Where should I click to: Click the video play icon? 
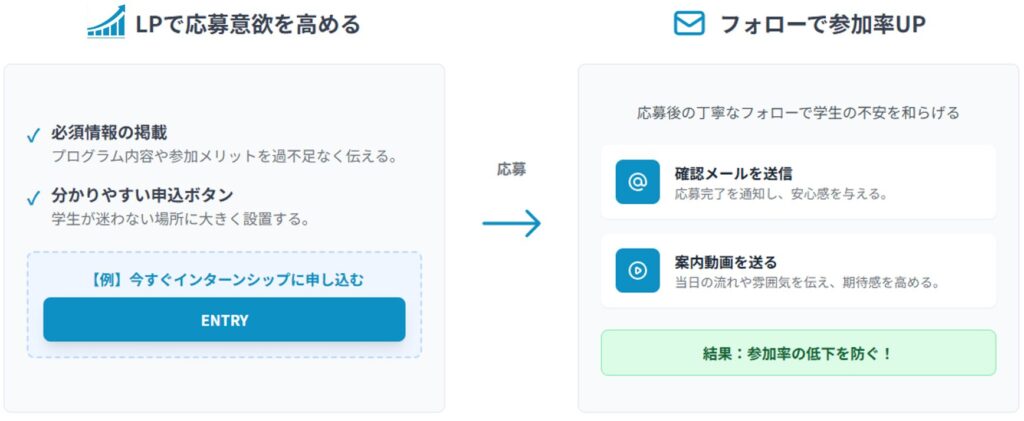(x=637, y=270)
